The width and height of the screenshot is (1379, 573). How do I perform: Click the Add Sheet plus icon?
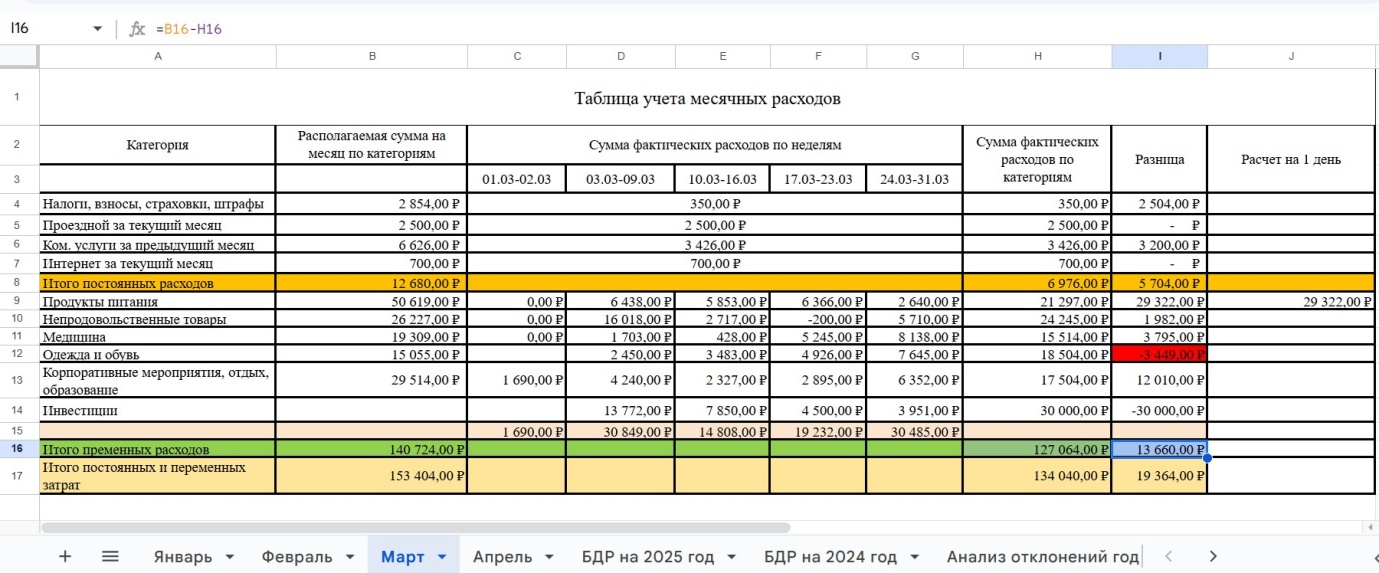(65, 556)
